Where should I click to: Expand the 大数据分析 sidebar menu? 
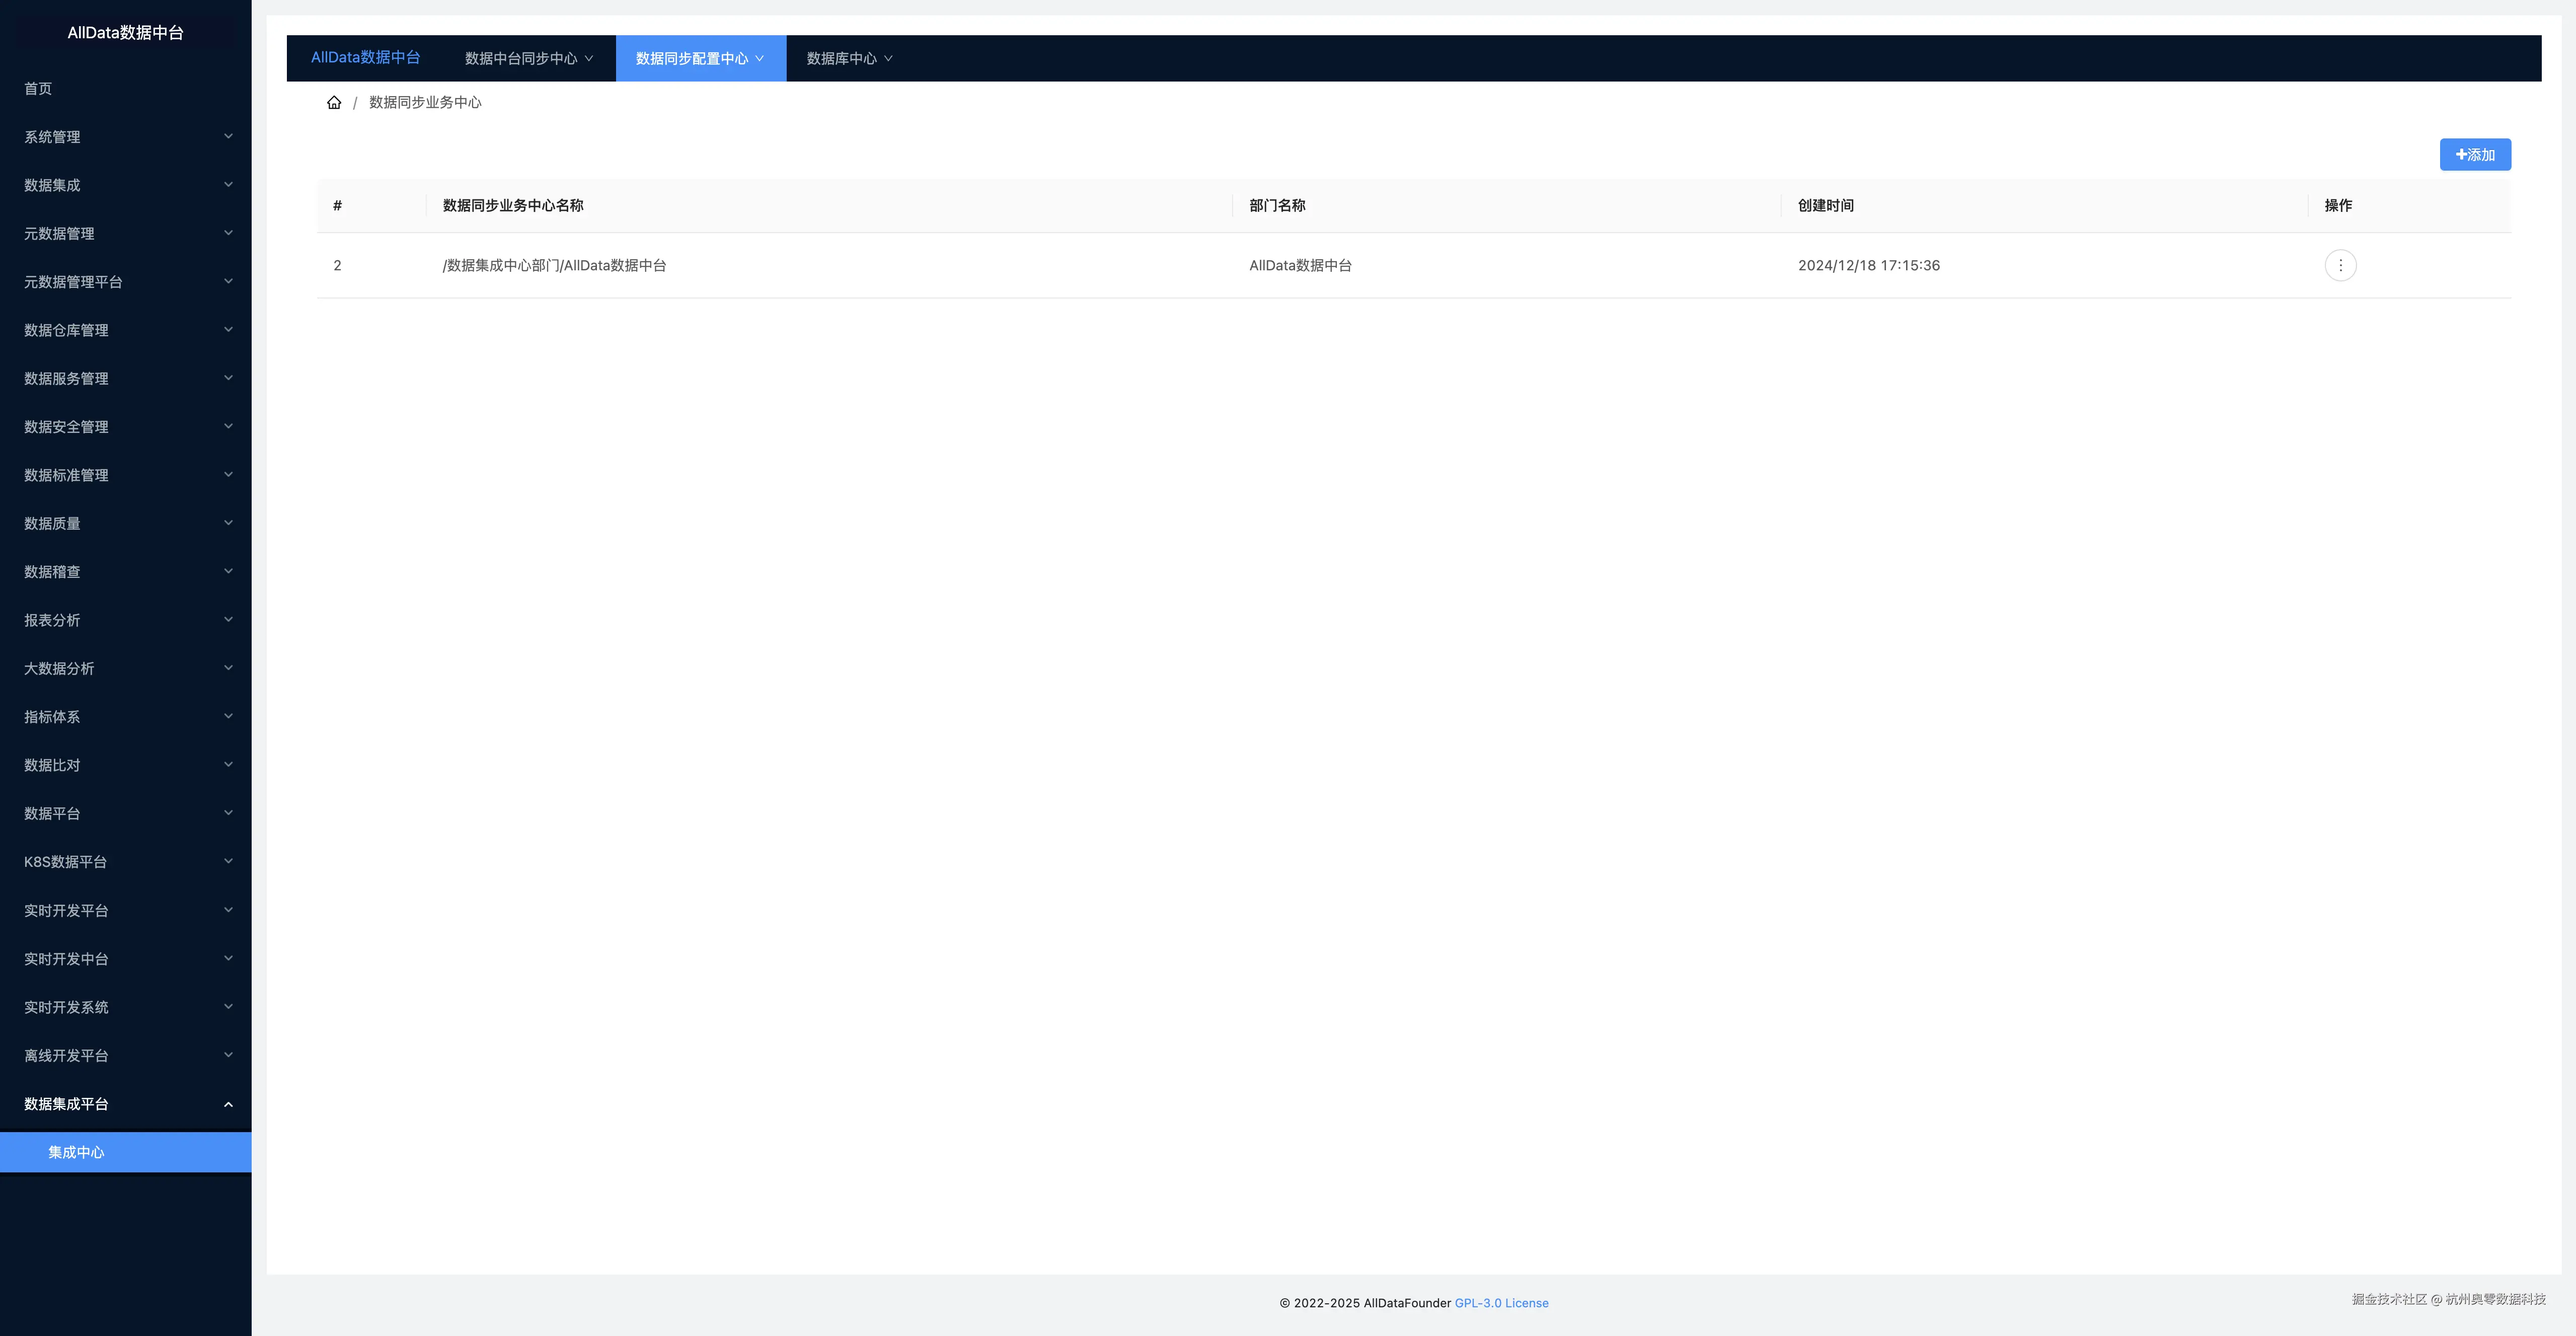[126, 668]
